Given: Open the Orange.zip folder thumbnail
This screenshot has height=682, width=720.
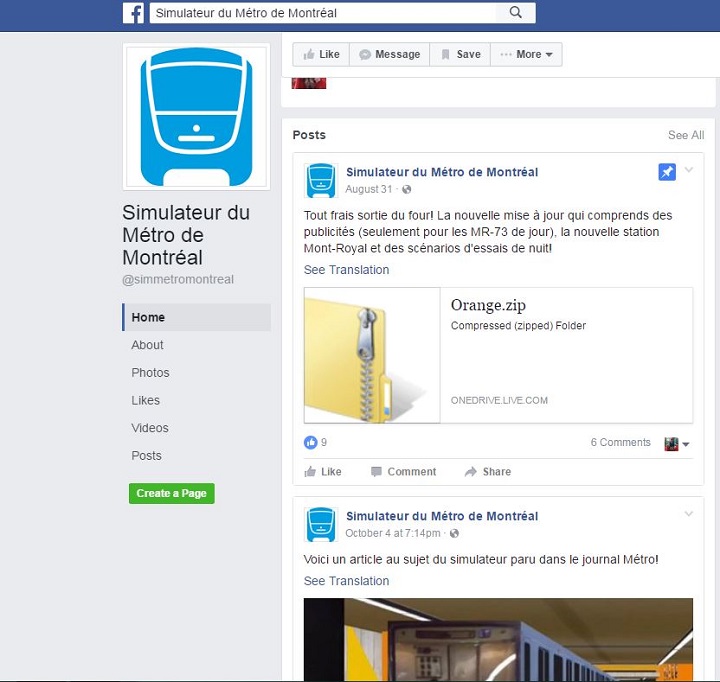Looking at the screenshot, I should tap(372, 355).
